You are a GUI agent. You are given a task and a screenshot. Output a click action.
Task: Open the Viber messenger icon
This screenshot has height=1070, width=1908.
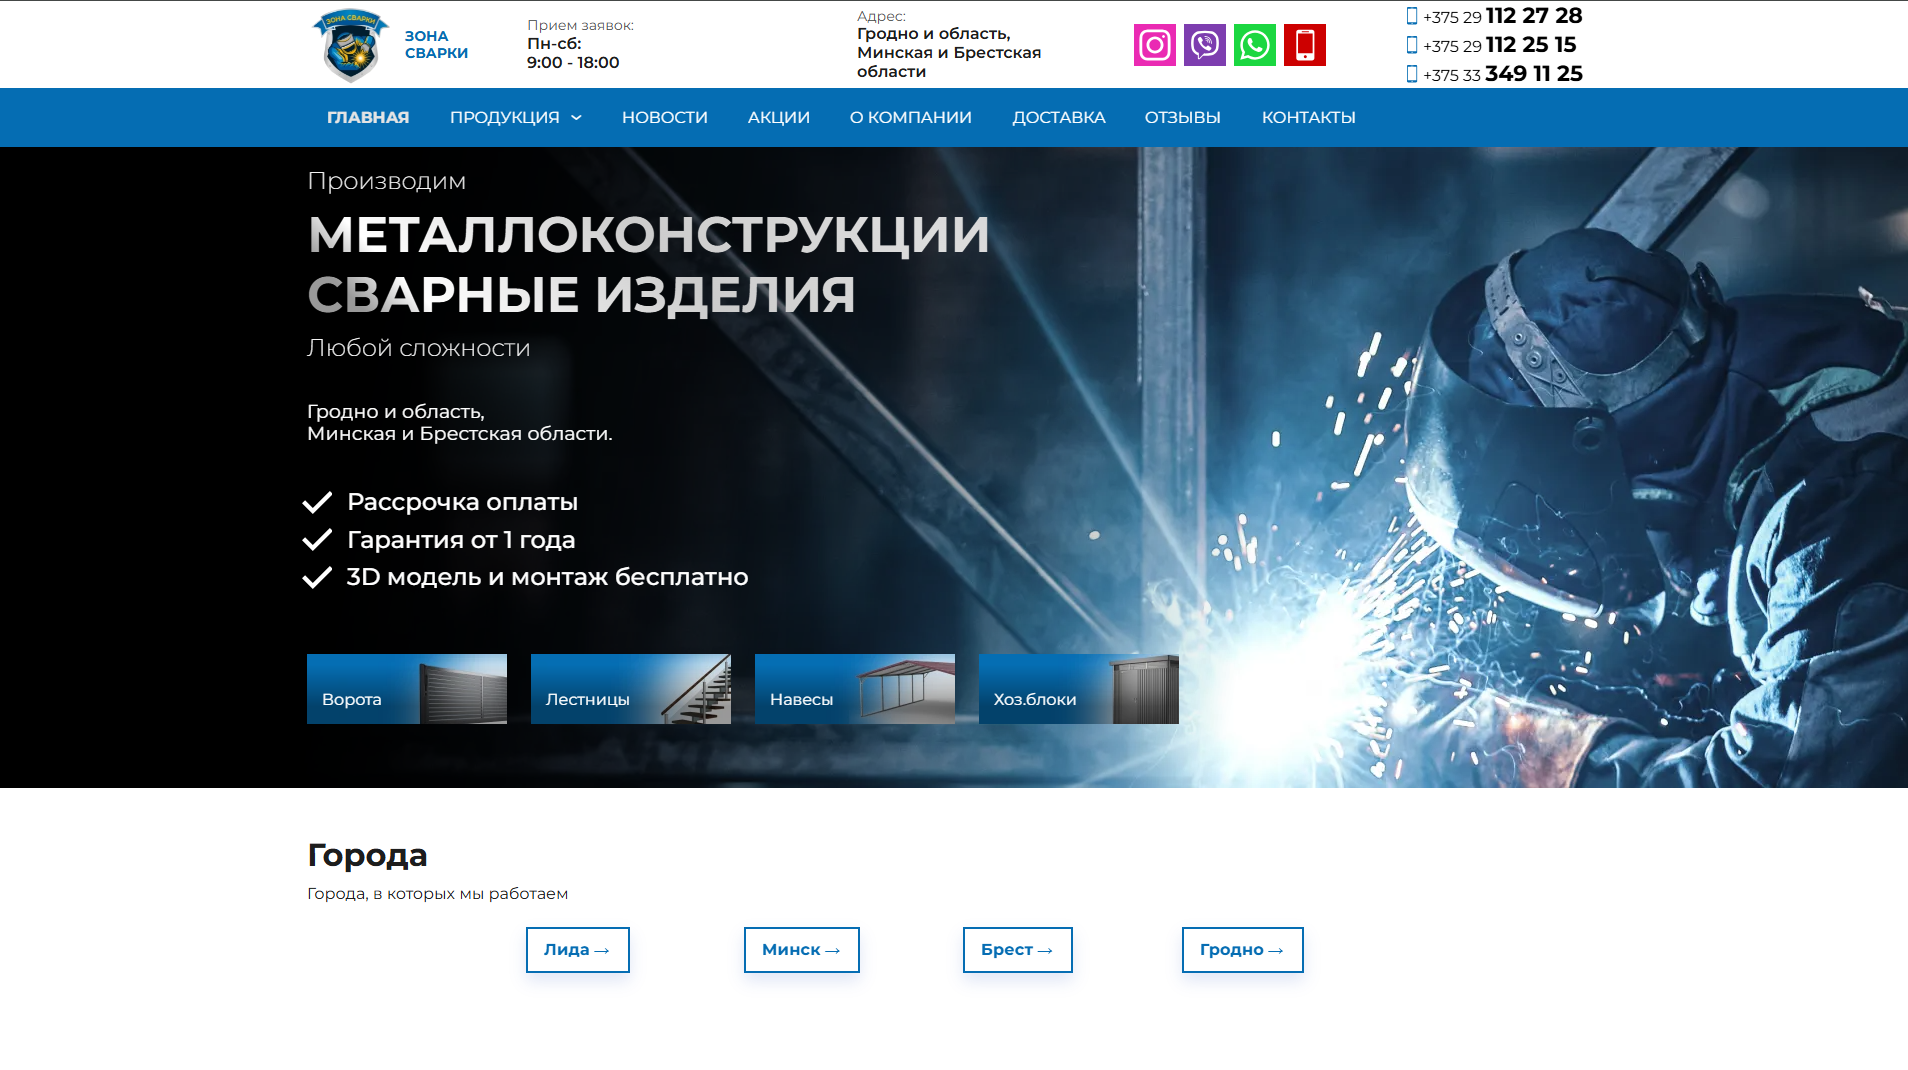click(1205, 45)
